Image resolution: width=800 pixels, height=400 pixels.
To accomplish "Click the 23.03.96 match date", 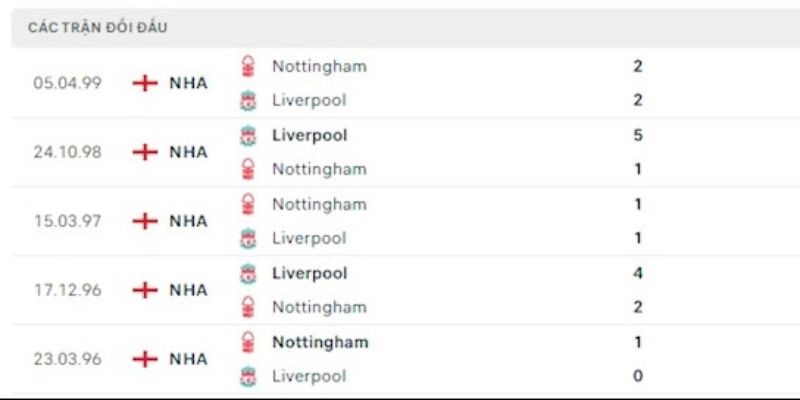I will [67, 359].
